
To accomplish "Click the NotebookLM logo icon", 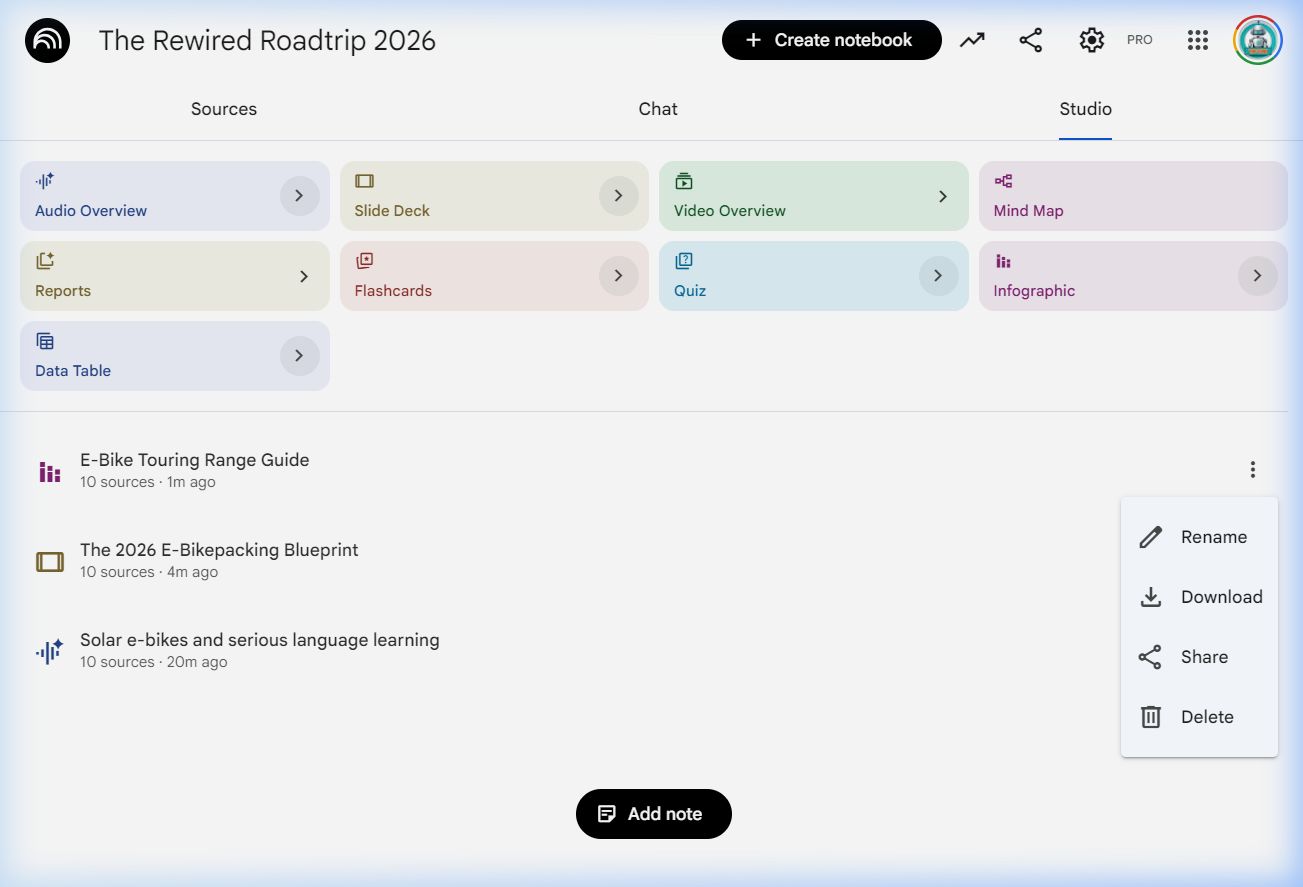I will [47, 41].
